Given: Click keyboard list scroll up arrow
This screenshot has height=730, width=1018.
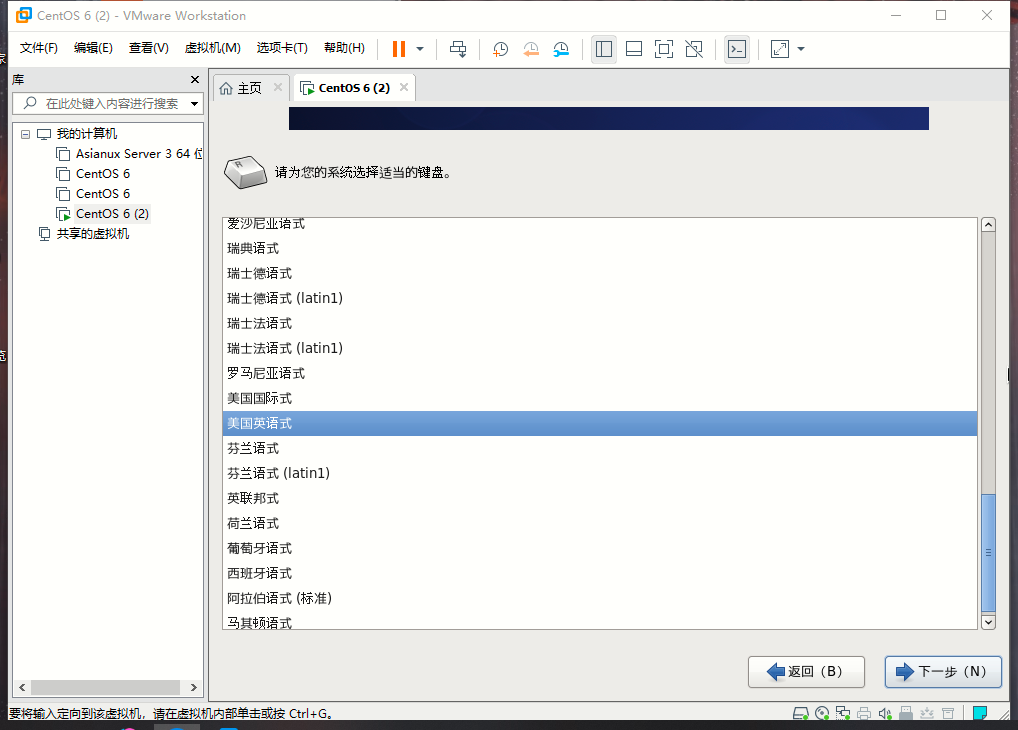Looking at the screenshot, I should click(988, 225).
